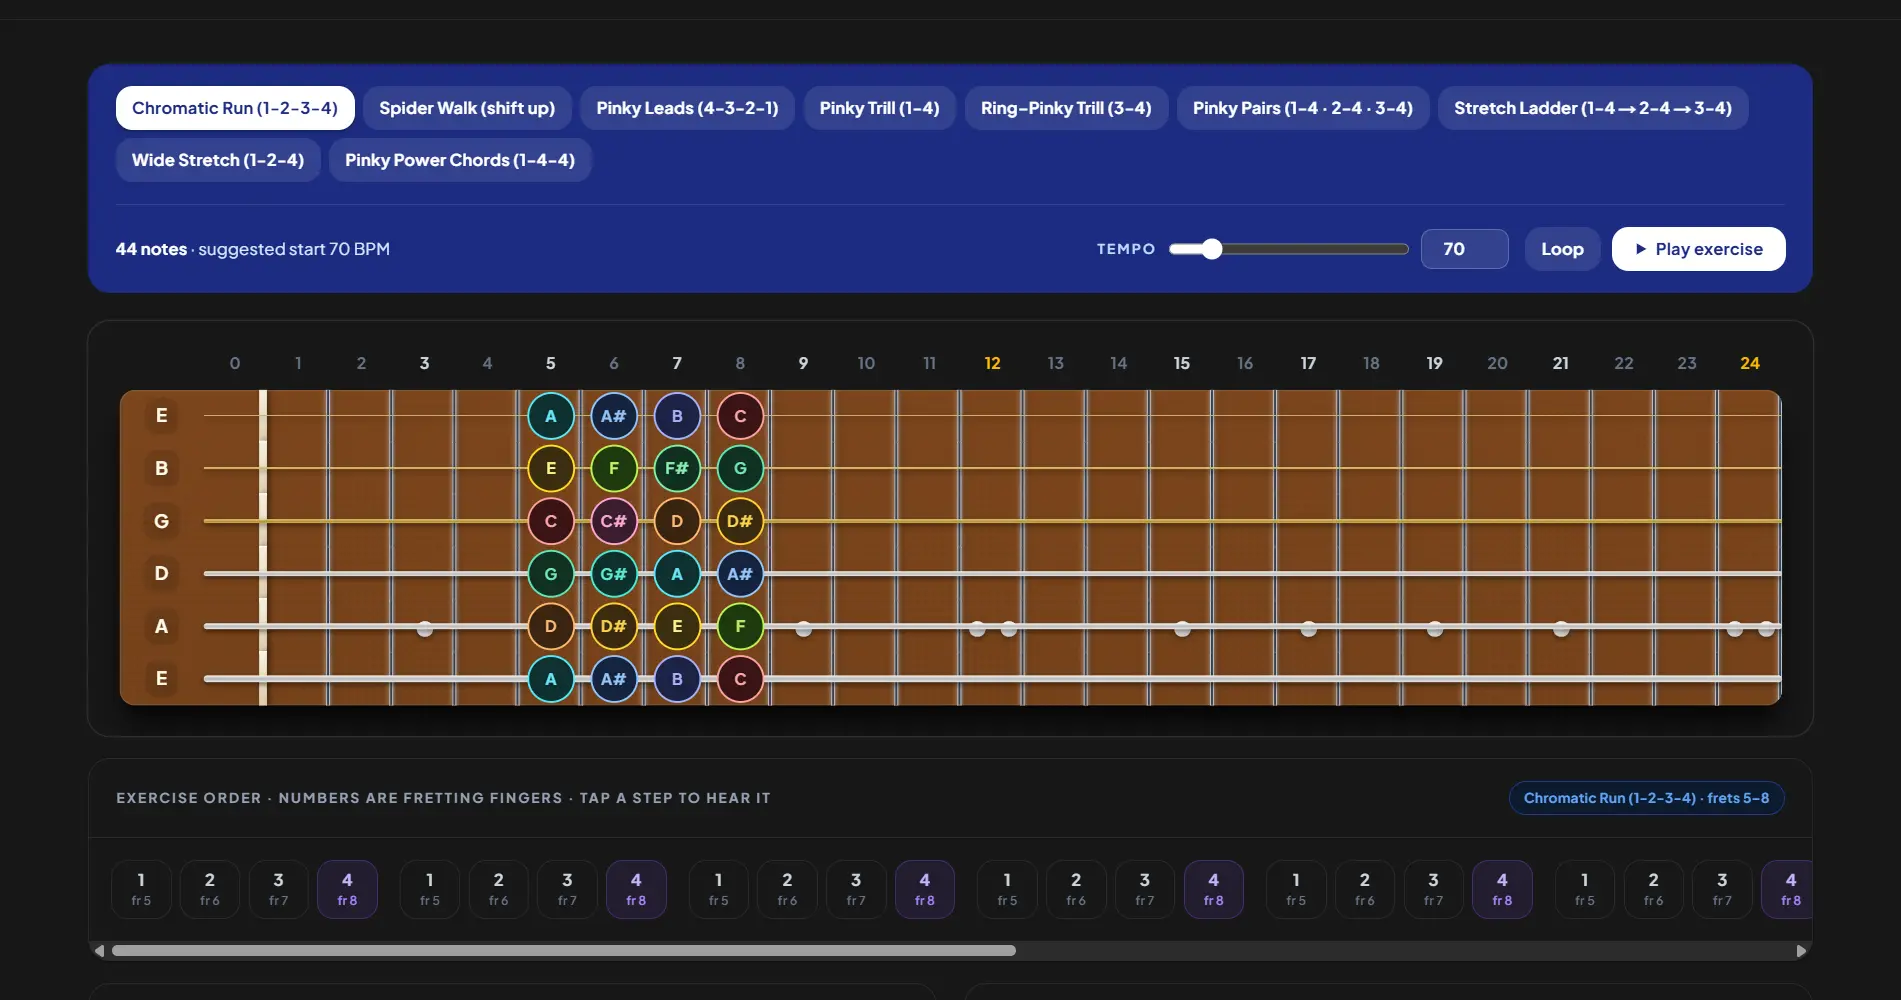The image size is (1901, 1000).
Task: Select the Chromatic Run (1-2-3-4) exercise
Action: tap(235, 108)
